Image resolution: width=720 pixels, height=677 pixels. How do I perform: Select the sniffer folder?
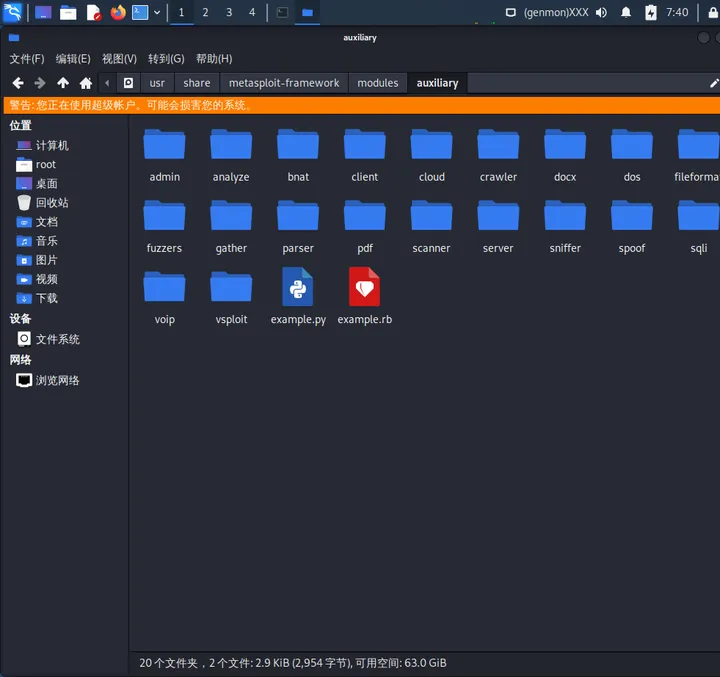[565, 226]
